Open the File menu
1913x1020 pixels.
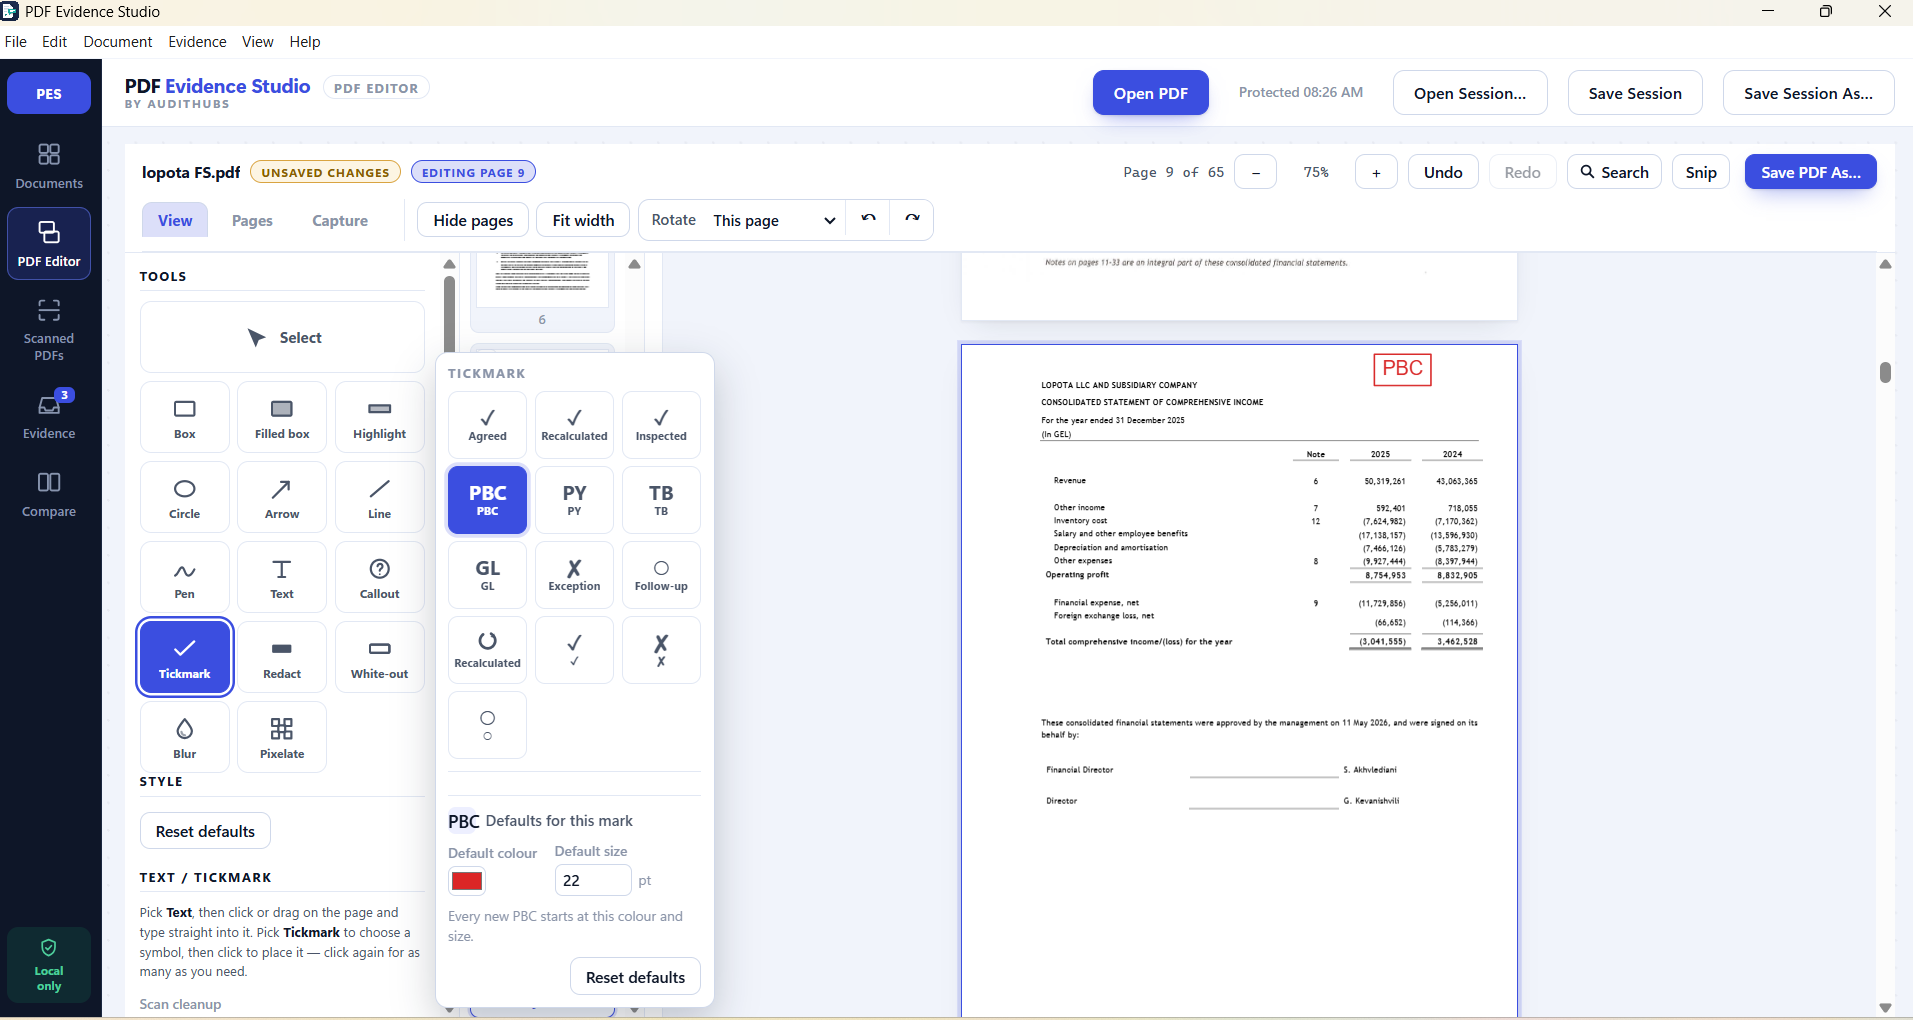click(x=16, y=42)
